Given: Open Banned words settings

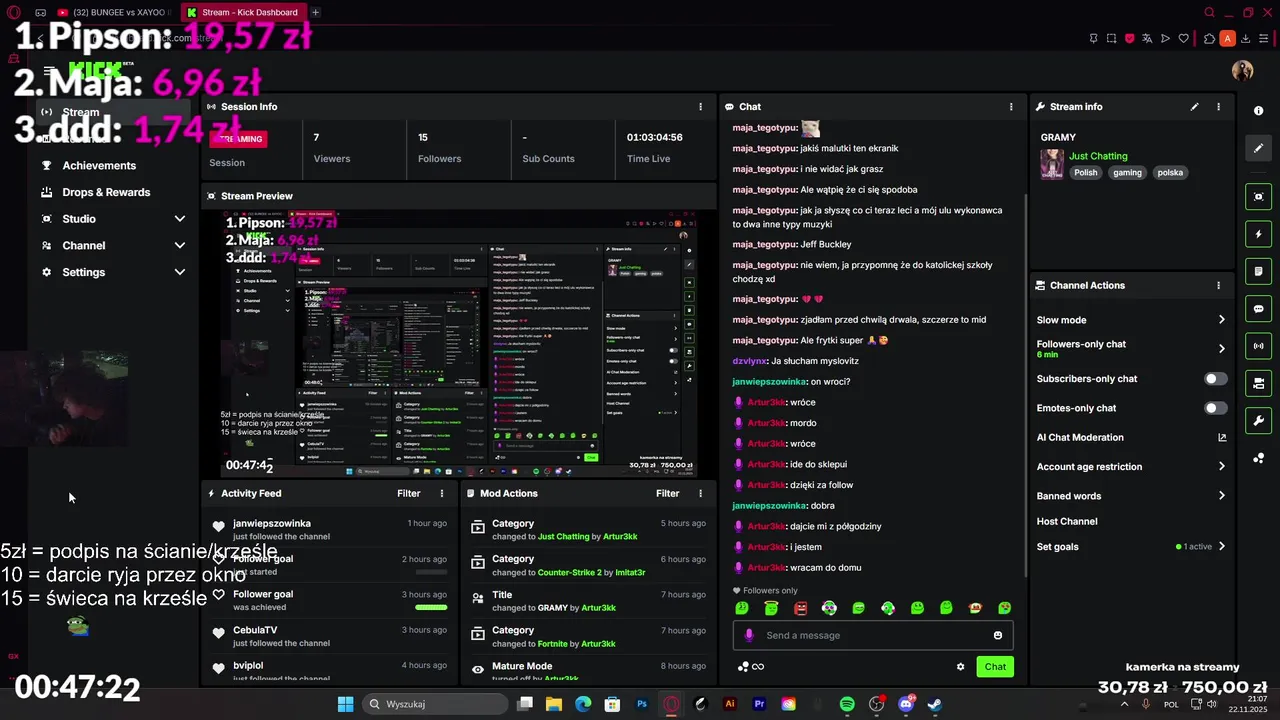Looking at the screenshot, I should [x=1131, y=496].
